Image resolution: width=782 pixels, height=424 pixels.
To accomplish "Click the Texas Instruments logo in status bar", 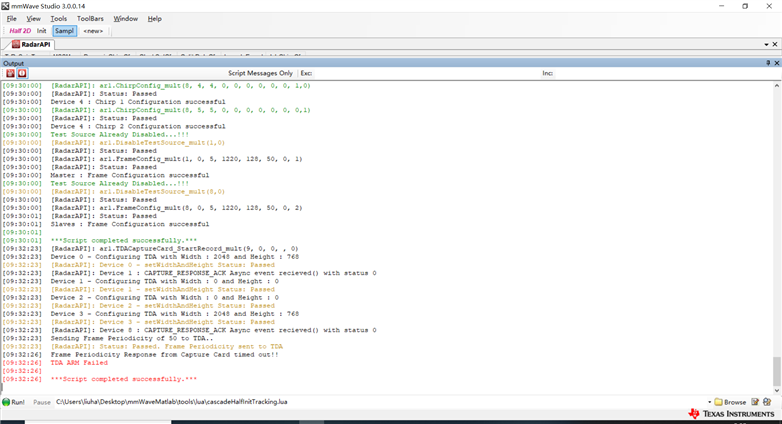I will click(x=731, y=414).
